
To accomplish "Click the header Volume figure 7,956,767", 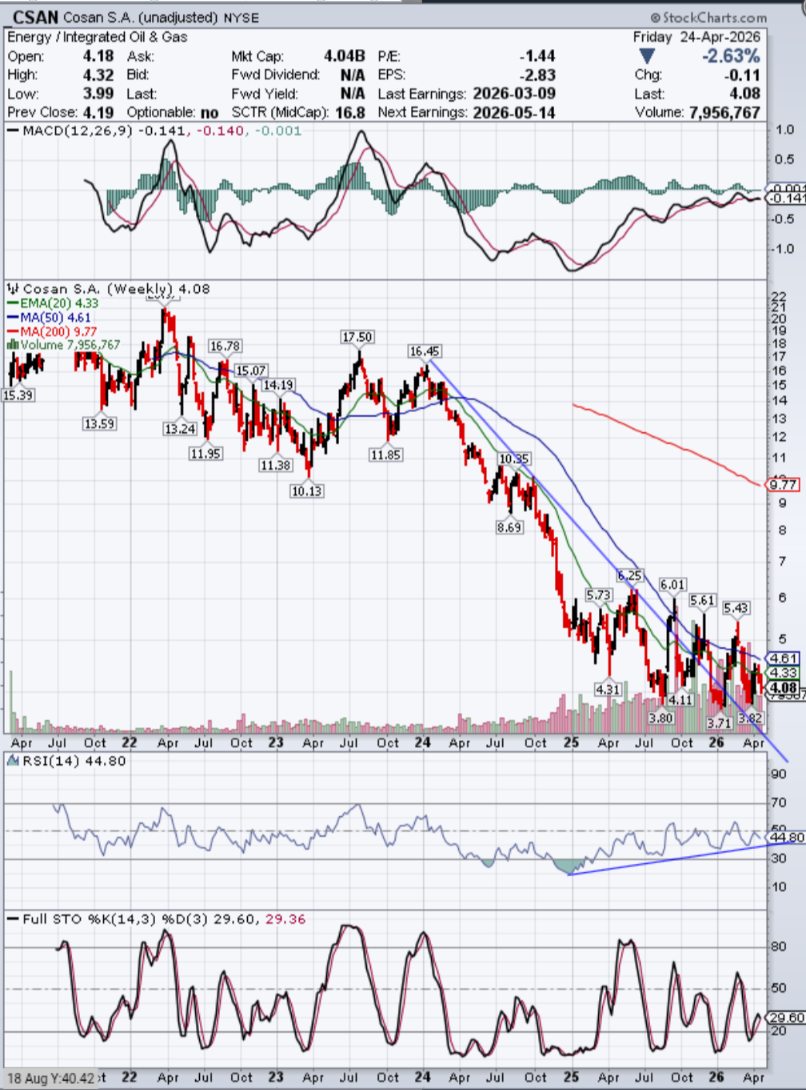I will point(725,113).
